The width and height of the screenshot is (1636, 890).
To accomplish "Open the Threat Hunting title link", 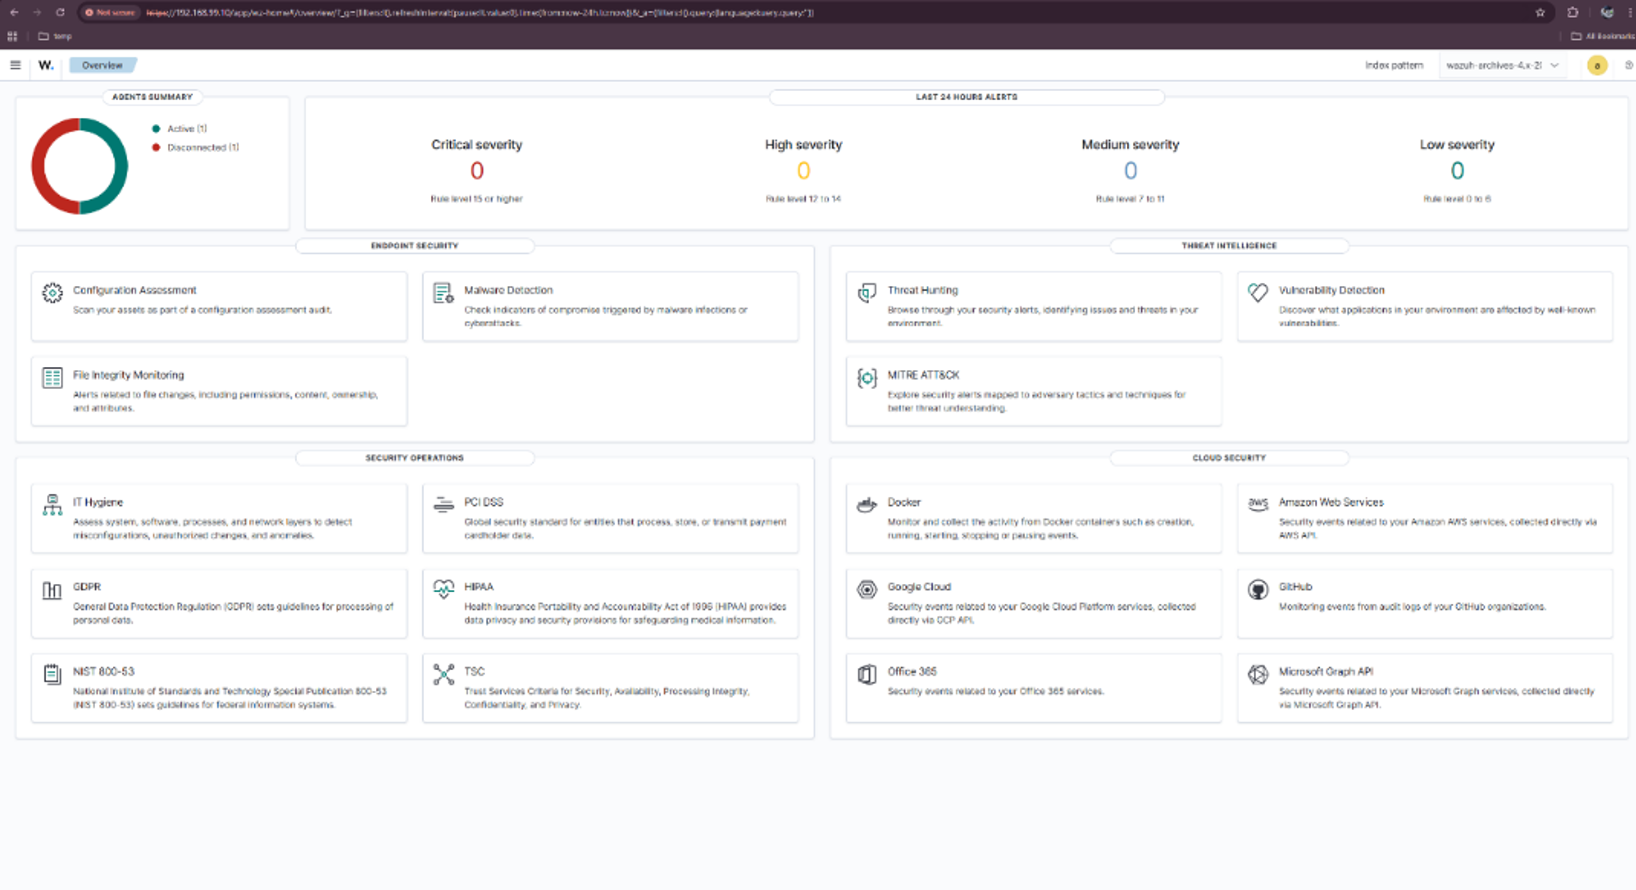I will pyautogui.click(x=922, y=290).
